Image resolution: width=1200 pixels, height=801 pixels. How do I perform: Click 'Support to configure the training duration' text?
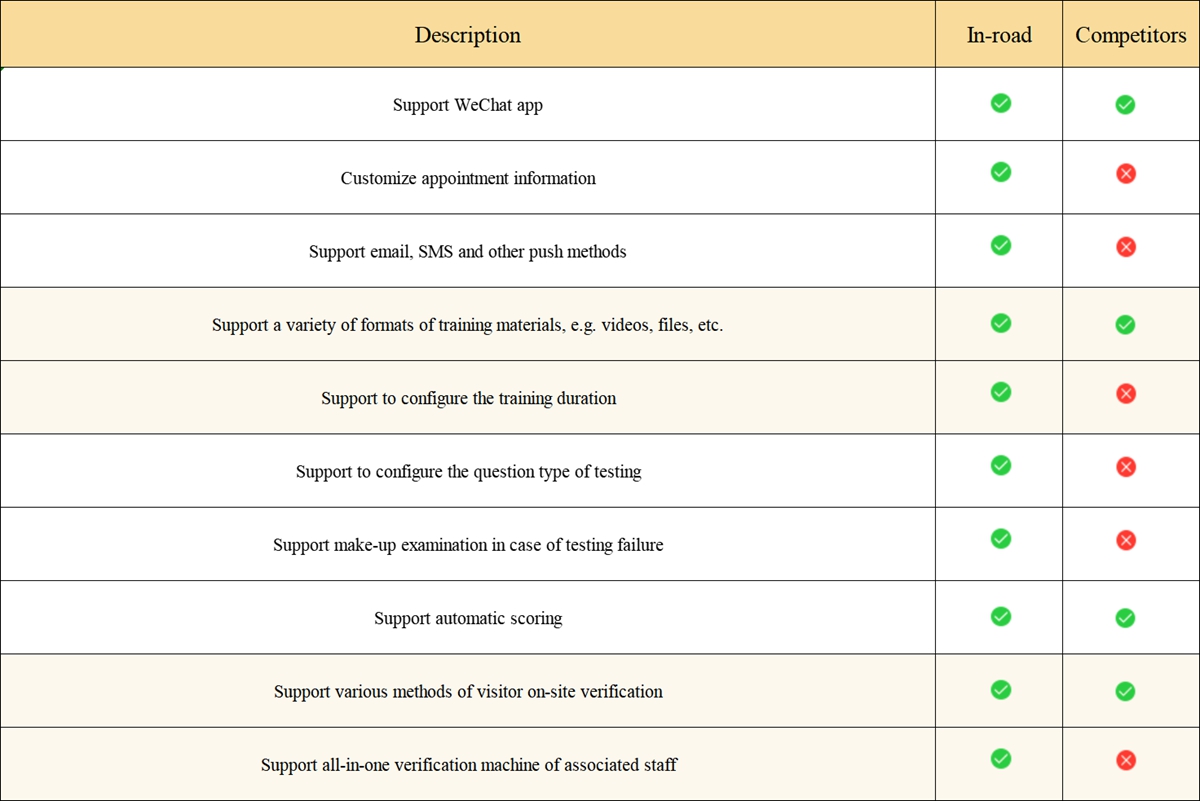tap(468, 398)
